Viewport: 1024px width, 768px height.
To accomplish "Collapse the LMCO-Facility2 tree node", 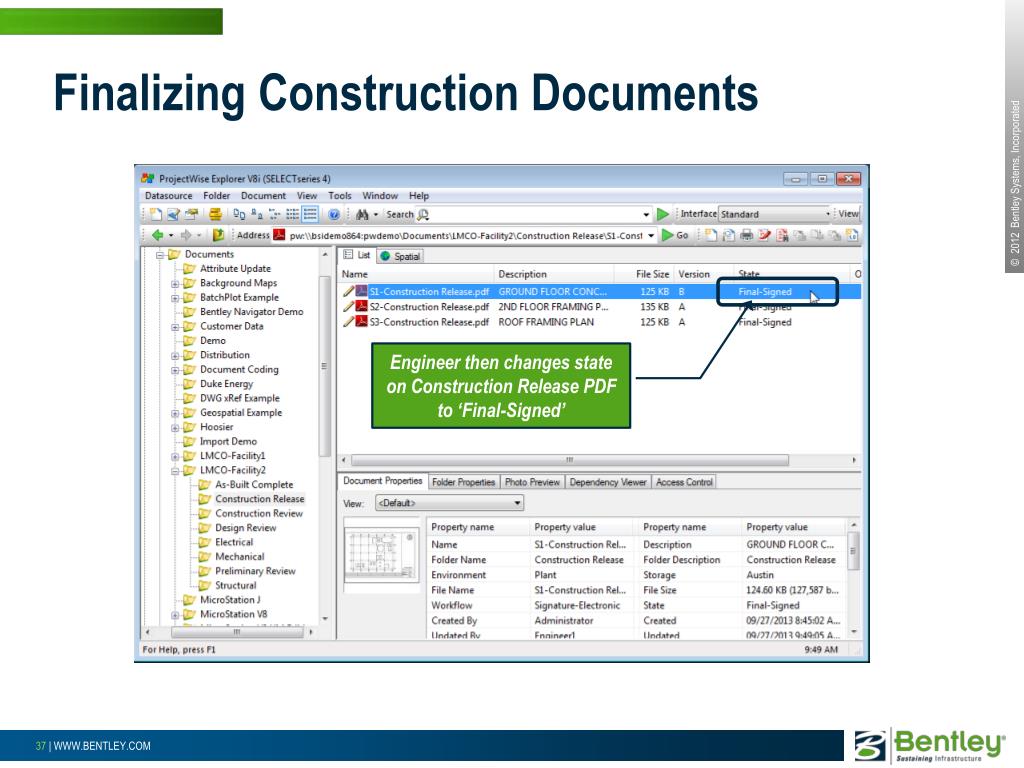I will [175, 470].
